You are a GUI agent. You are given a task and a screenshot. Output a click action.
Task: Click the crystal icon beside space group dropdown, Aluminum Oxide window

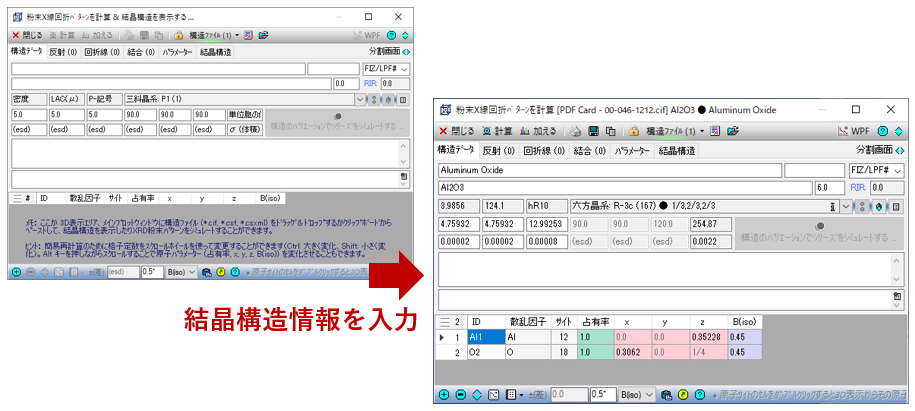point(880,207)
